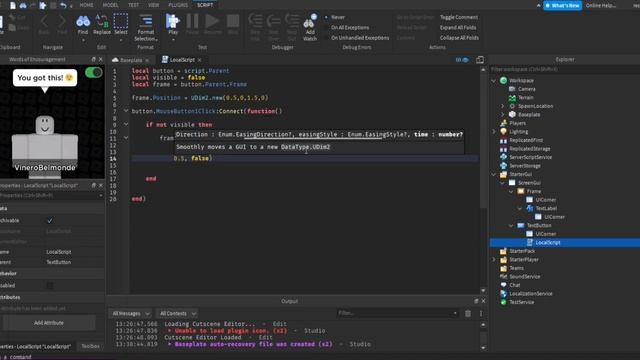640x360 pixels.
Task: Toggle the Disabled property checkbox
Action: pos(50,286)
